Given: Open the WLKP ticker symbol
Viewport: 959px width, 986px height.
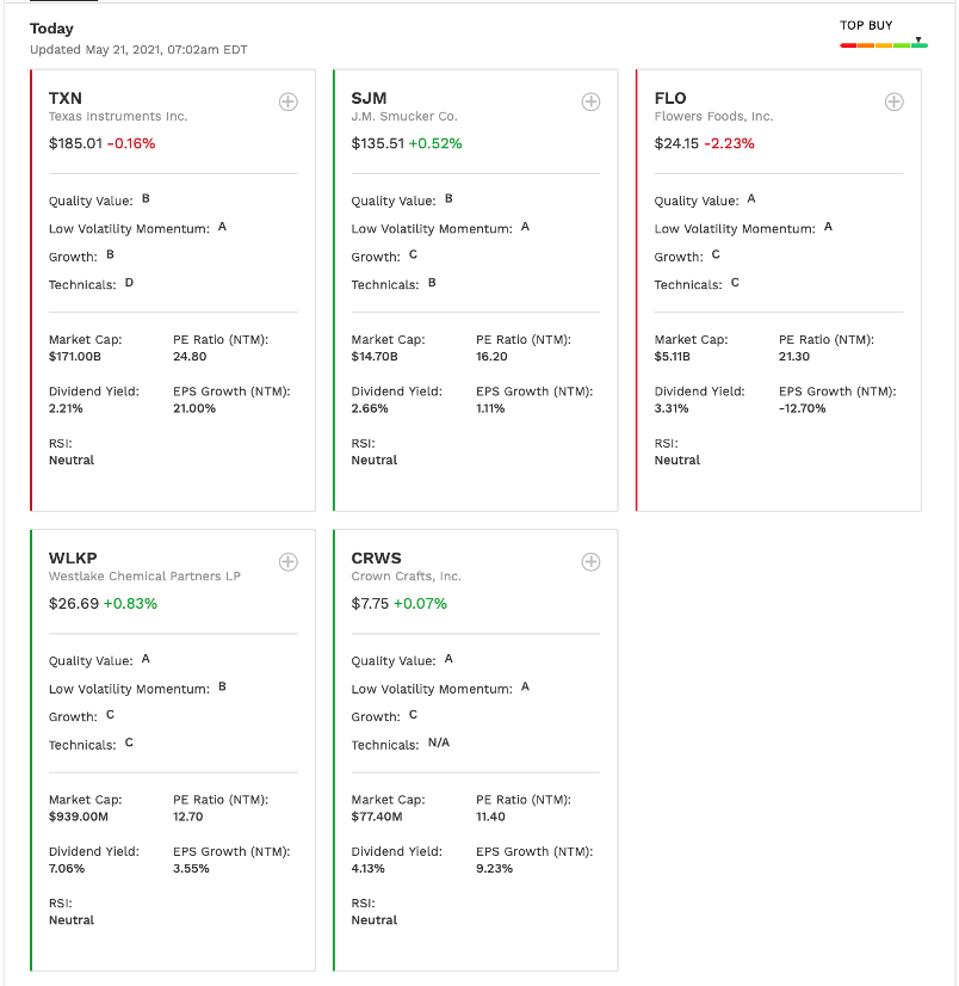Looking at the screenshot, I should tap(73, 558).
